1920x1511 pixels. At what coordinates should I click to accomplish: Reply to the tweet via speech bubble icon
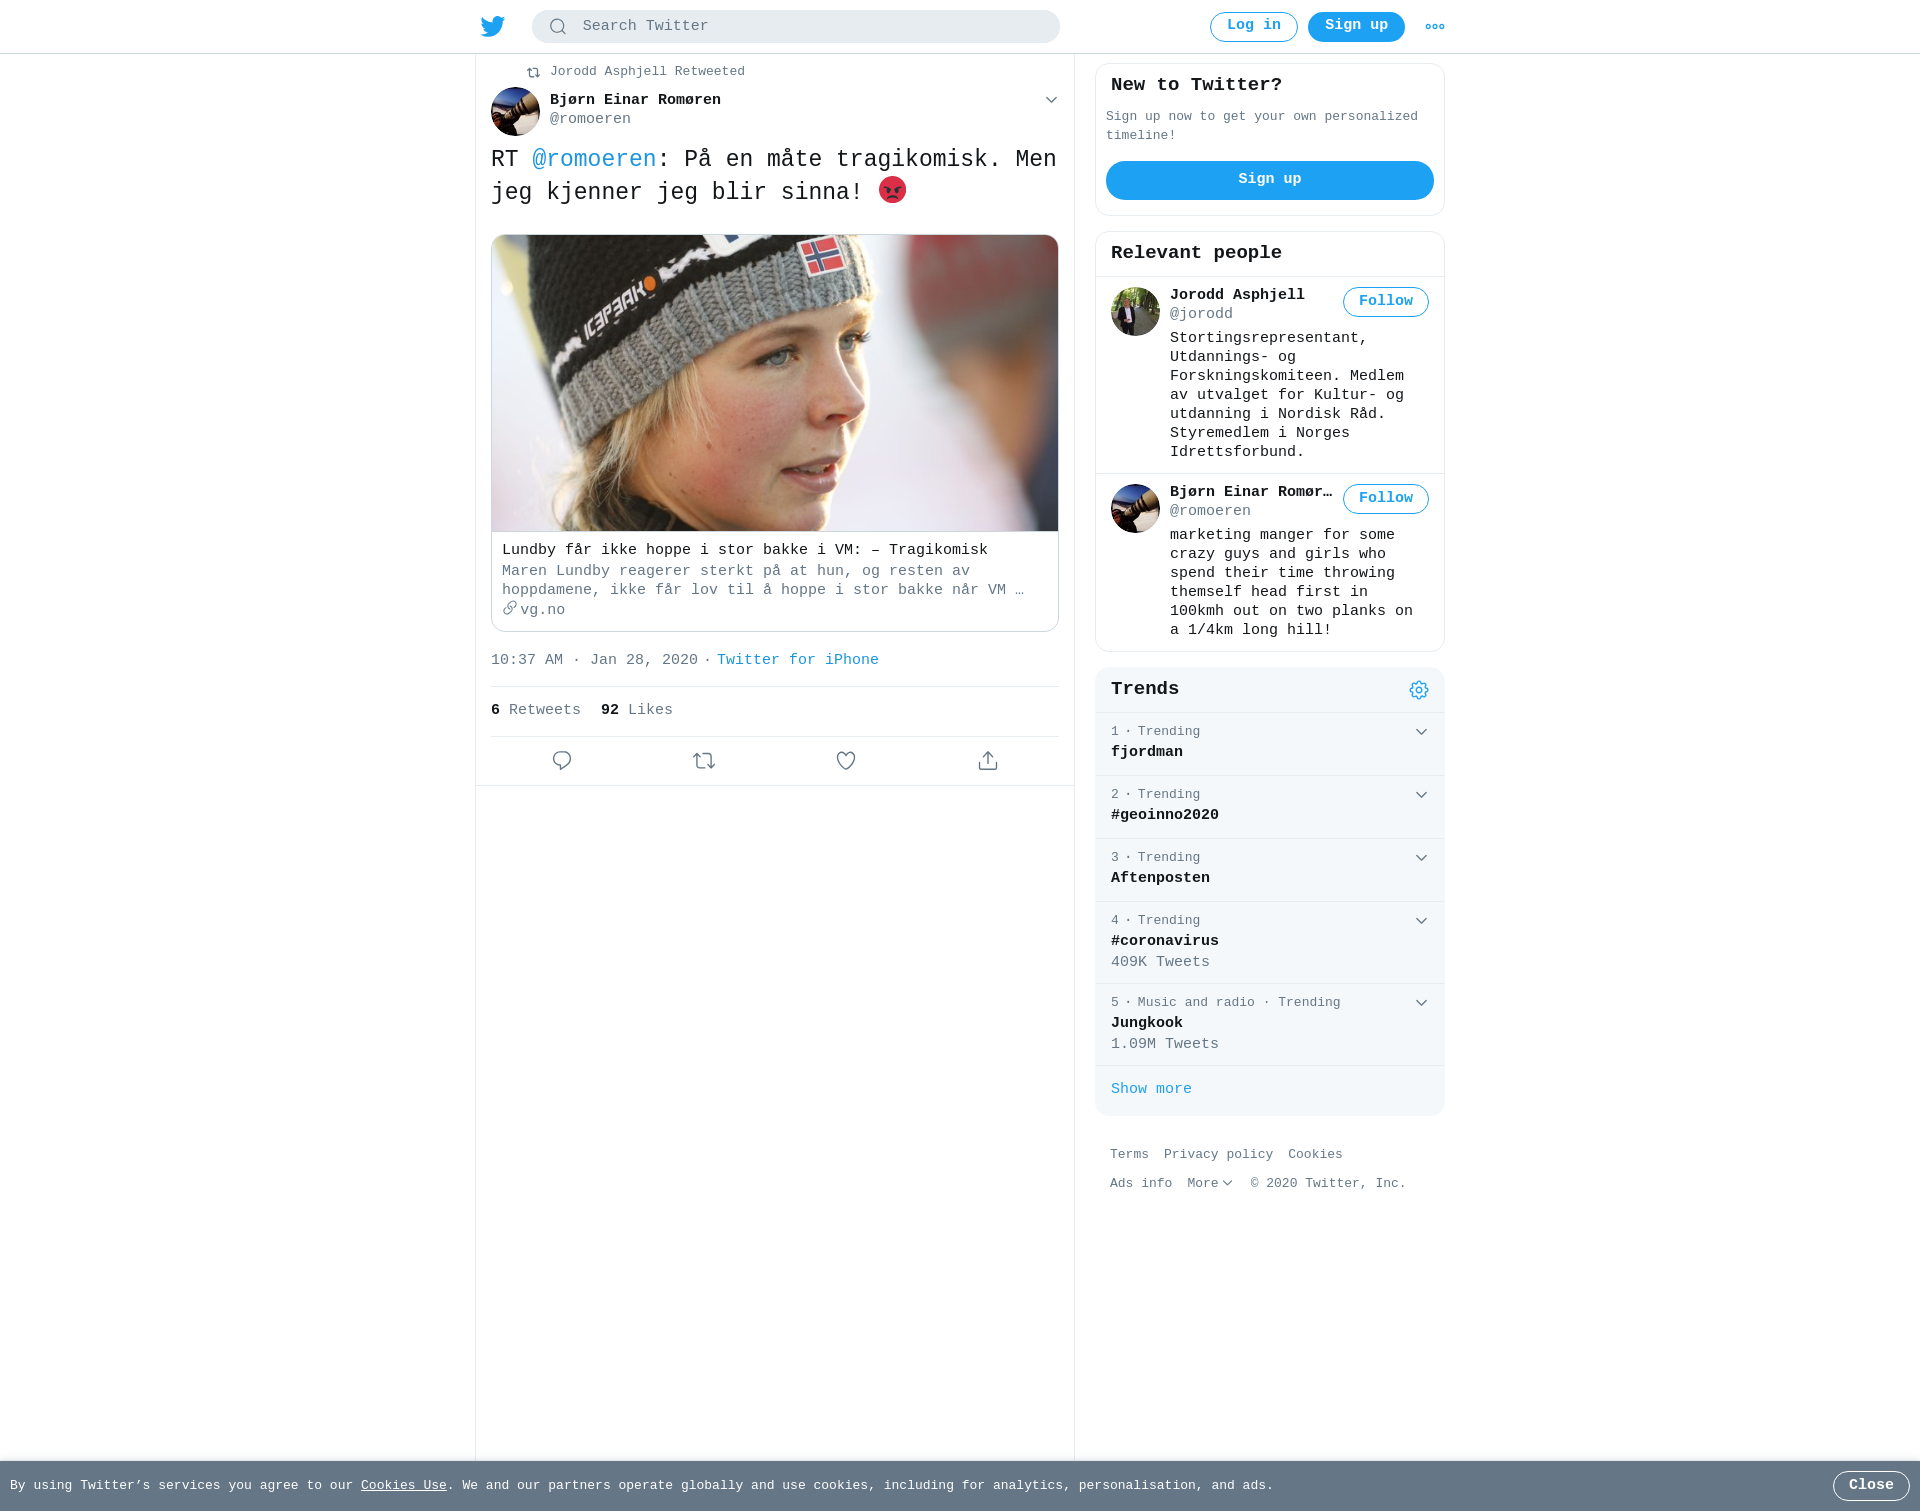(562, 761)
